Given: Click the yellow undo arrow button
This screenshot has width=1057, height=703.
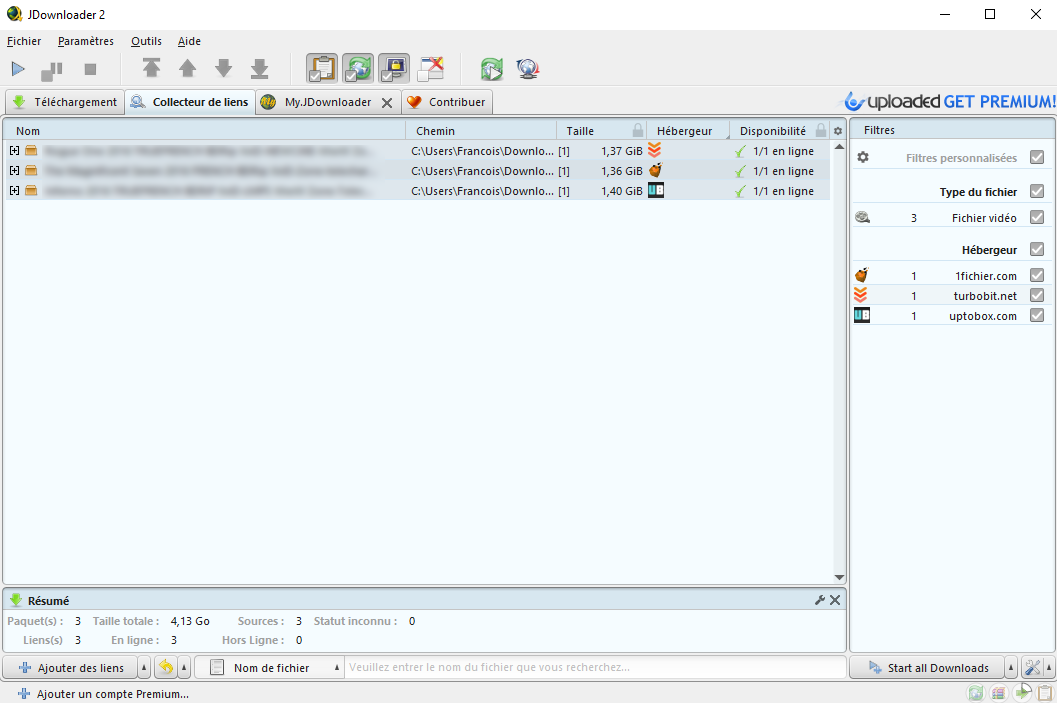Looking at the screenshot, I should [x=166, y=667].
